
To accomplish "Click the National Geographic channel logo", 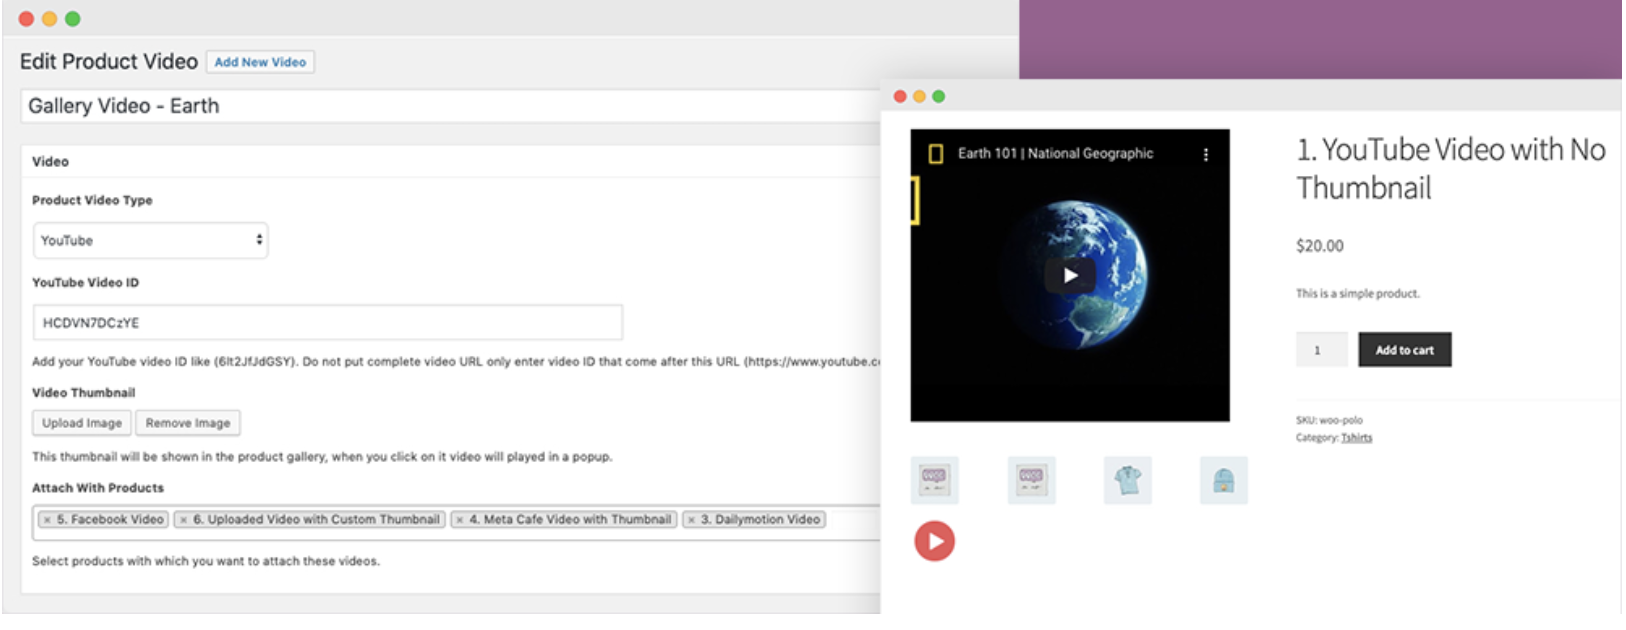I will pyautogui.click(x=935, y=154).
